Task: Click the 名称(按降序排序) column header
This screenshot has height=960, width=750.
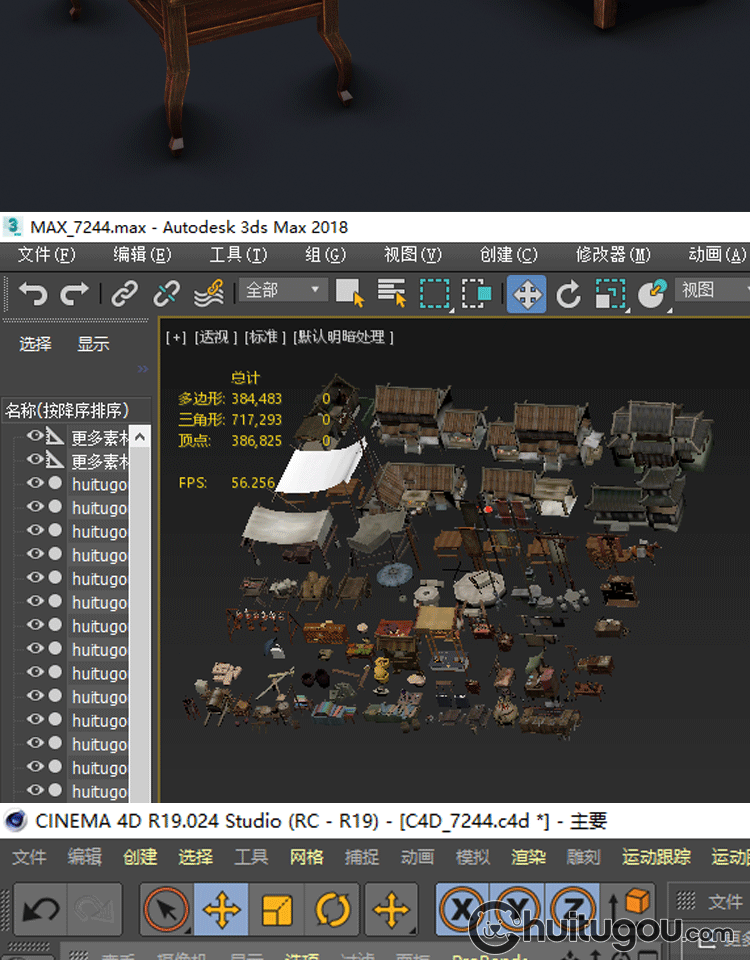Action: coord(67,410)
